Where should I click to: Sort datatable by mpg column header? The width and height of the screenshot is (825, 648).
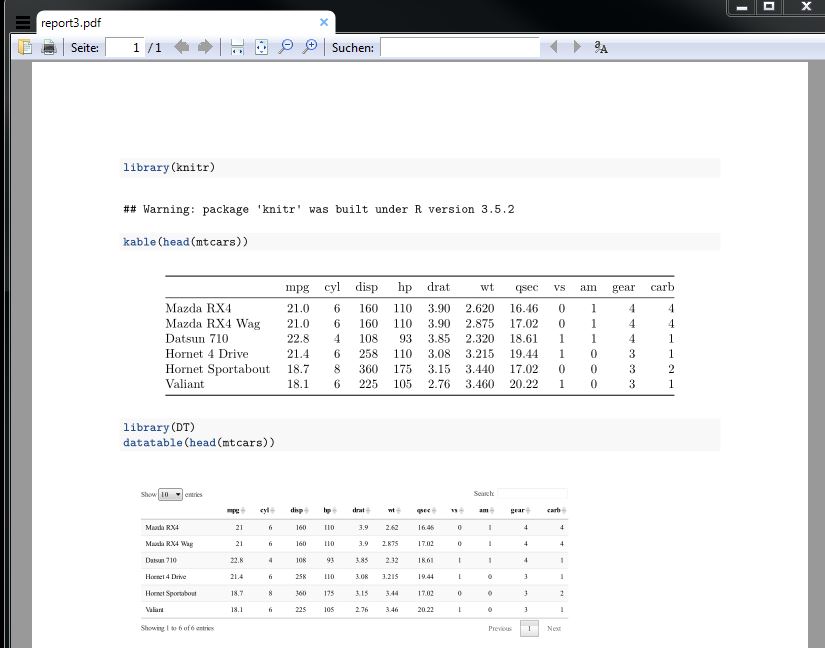234,510
